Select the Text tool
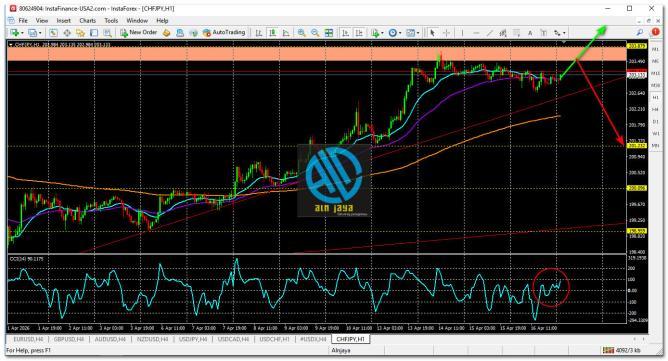668x361 pixels. (x=530, y=33)
